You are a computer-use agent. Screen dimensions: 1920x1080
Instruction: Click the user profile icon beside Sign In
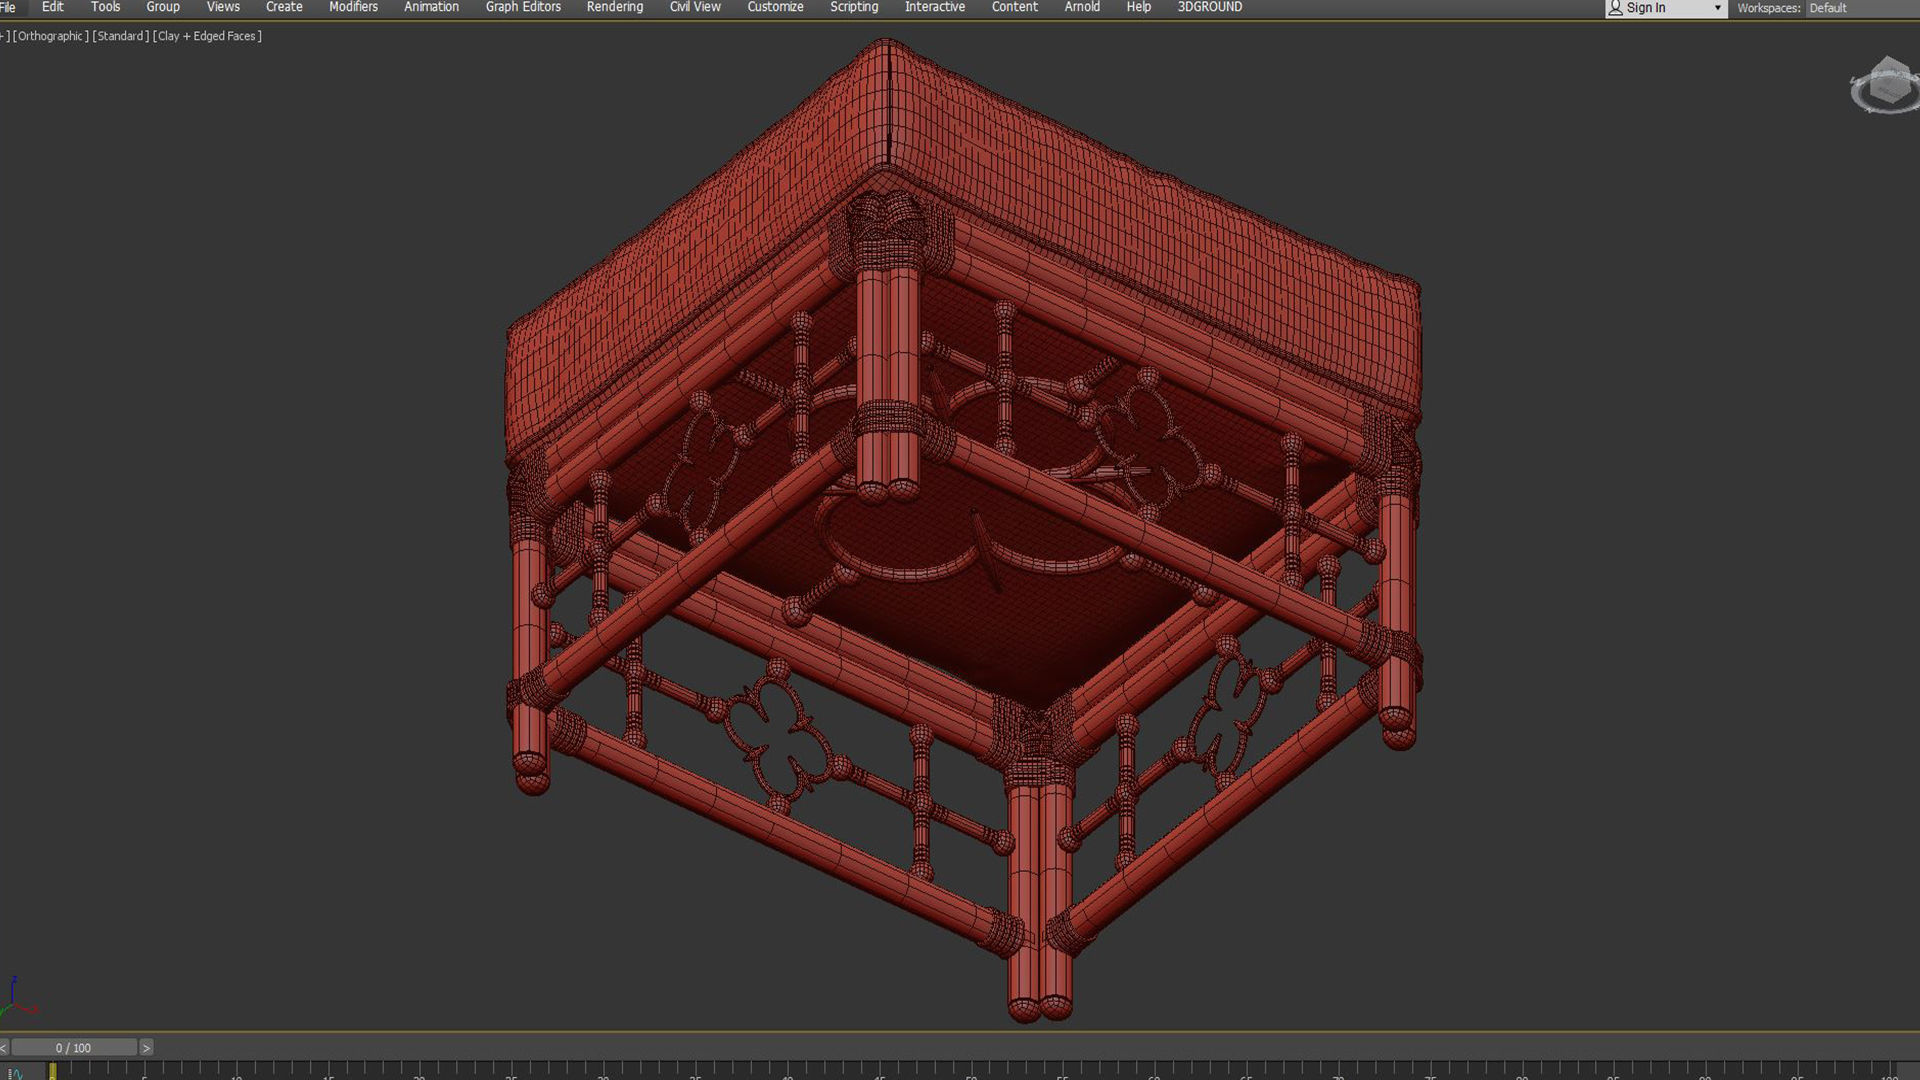point(1615,8)
